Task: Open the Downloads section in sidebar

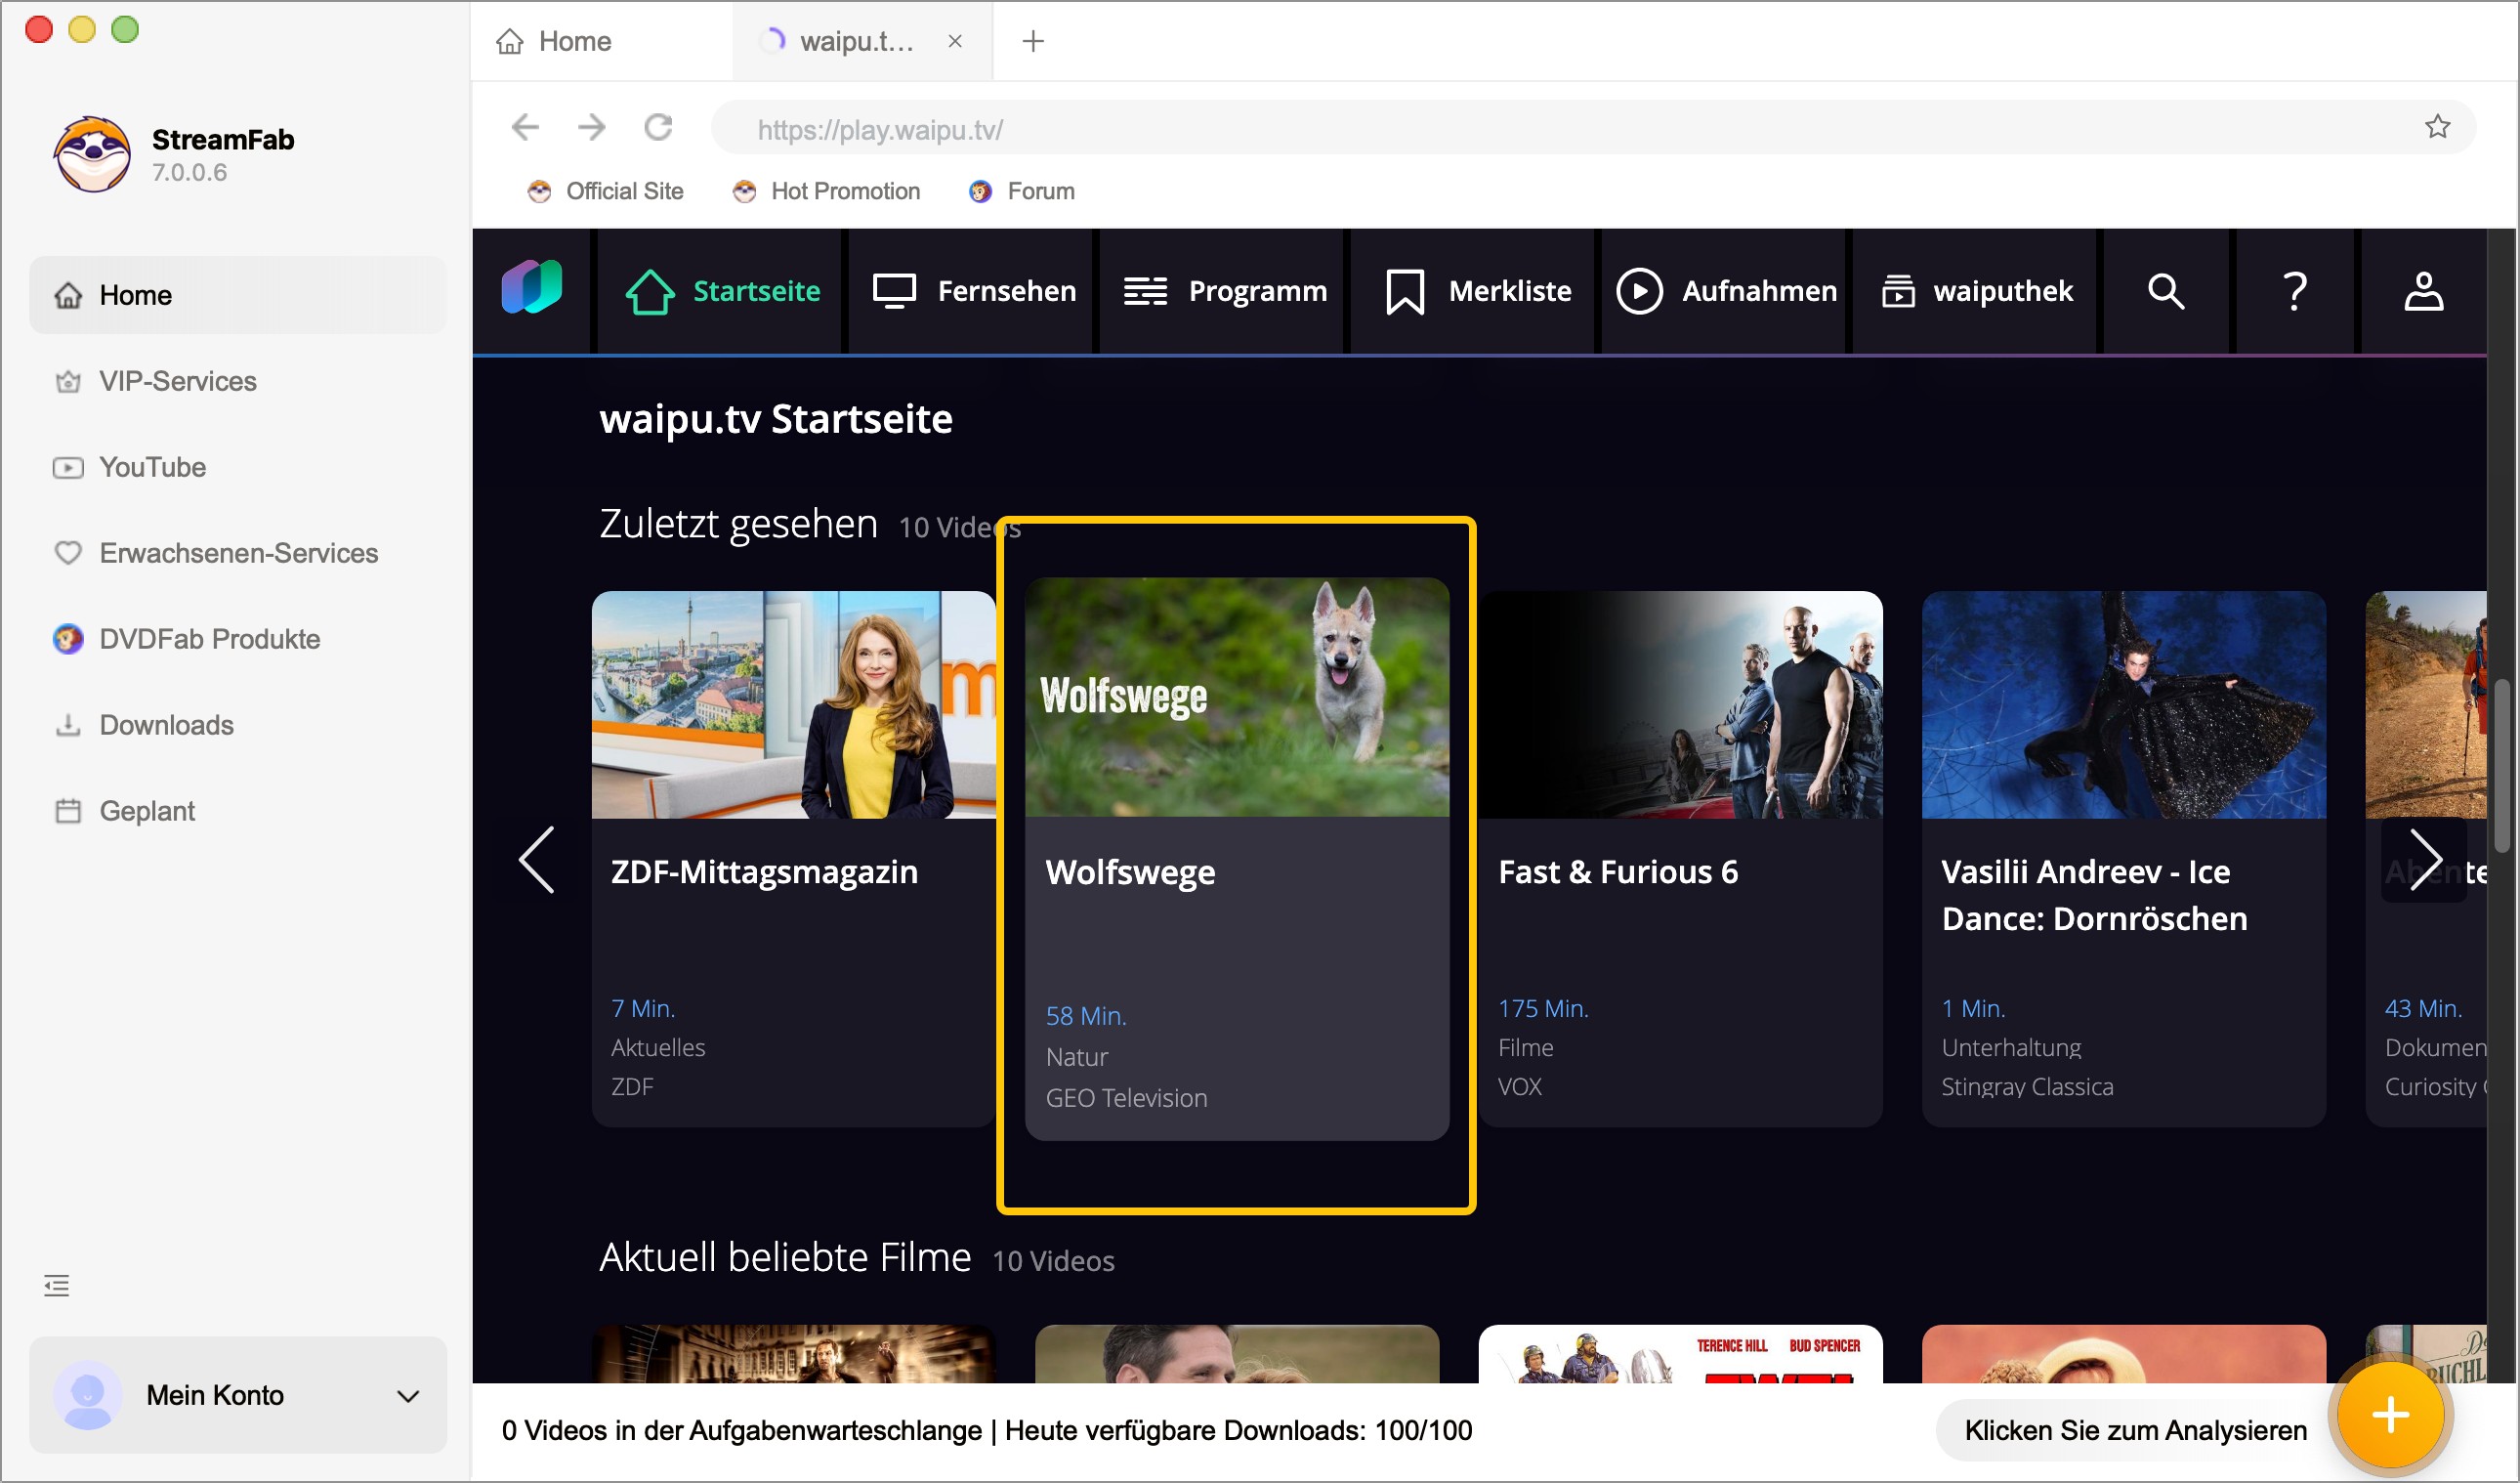Action: coord(165,725)
